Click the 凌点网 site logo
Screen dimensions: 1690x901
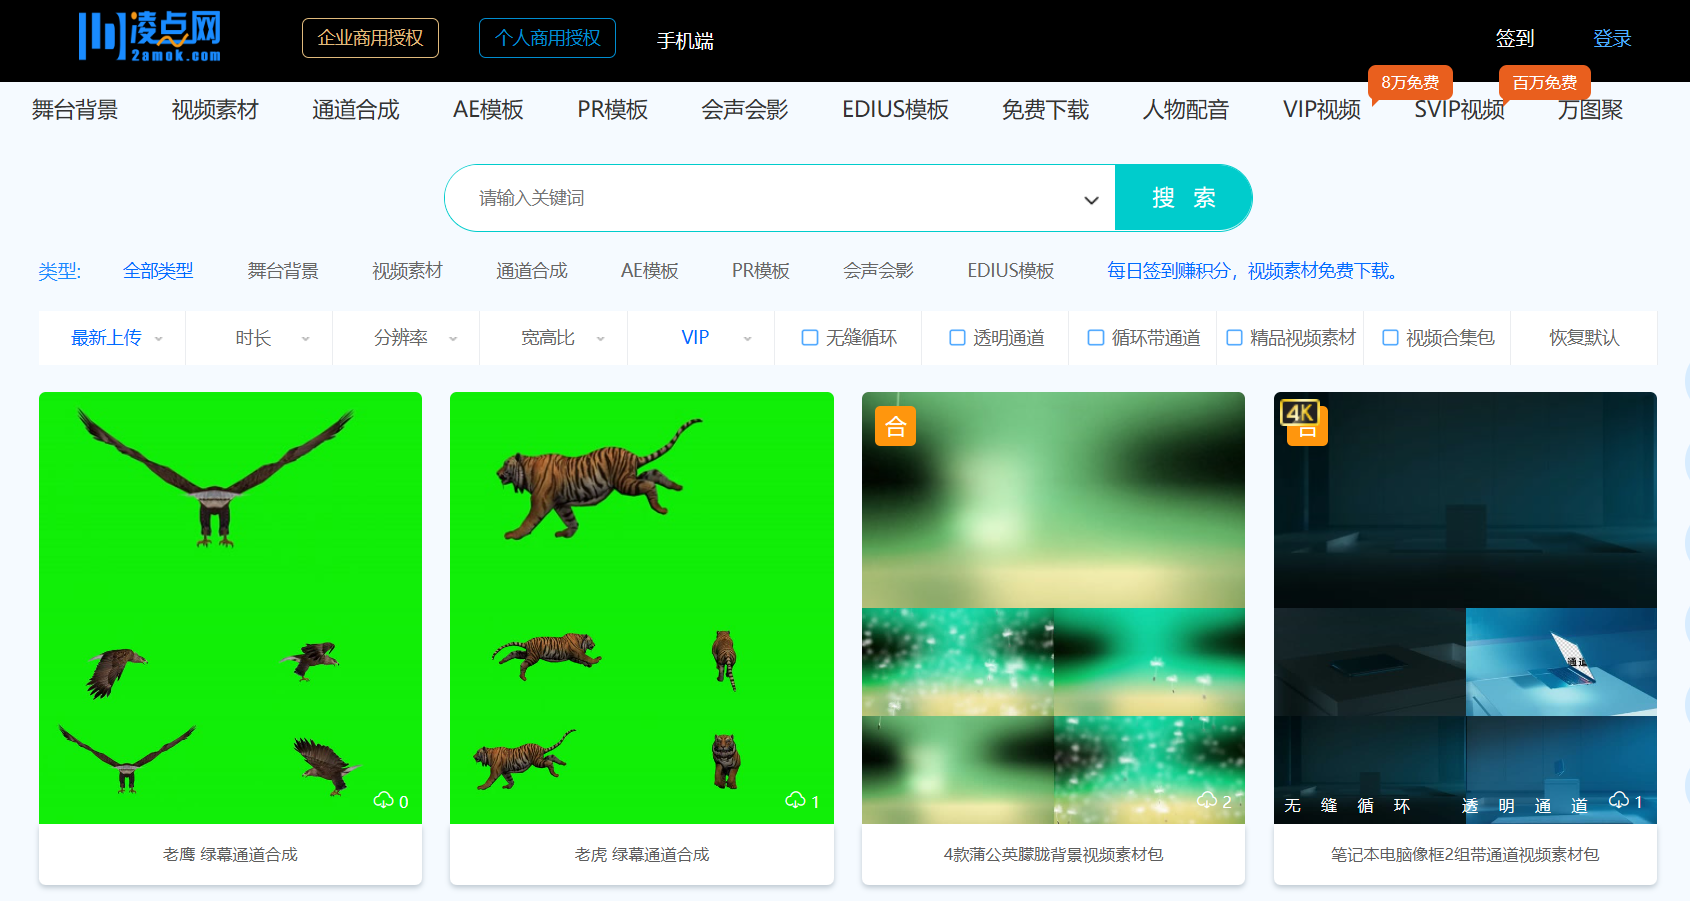pos(148,36)
